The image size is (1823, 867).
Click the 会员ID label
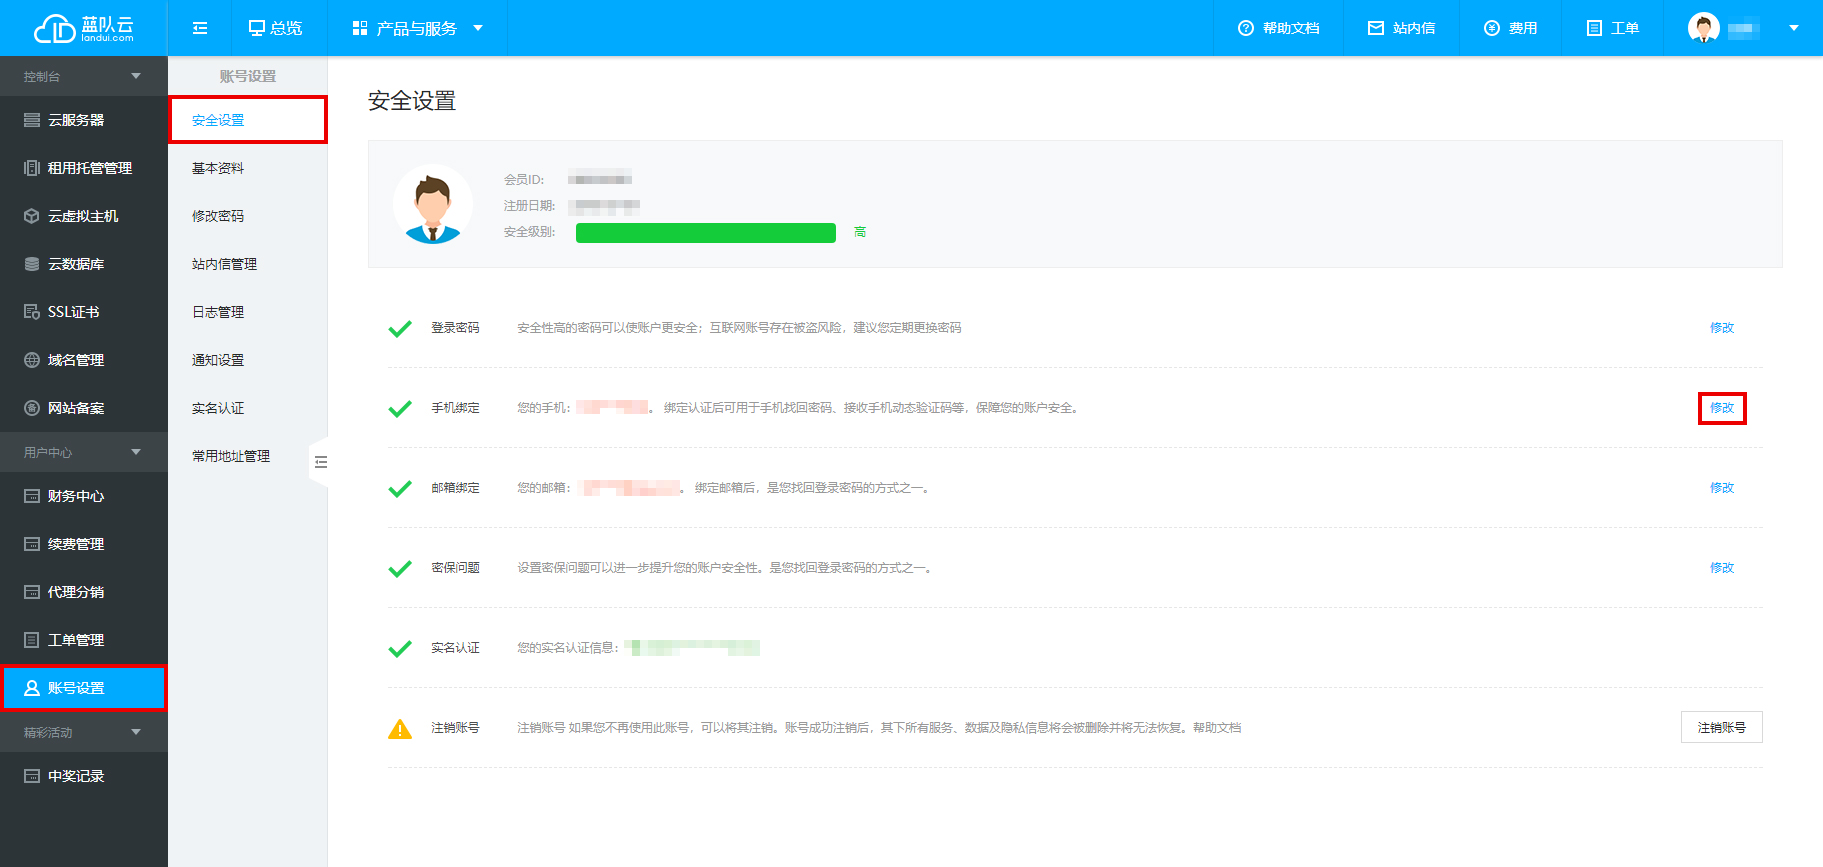point(524,180)
